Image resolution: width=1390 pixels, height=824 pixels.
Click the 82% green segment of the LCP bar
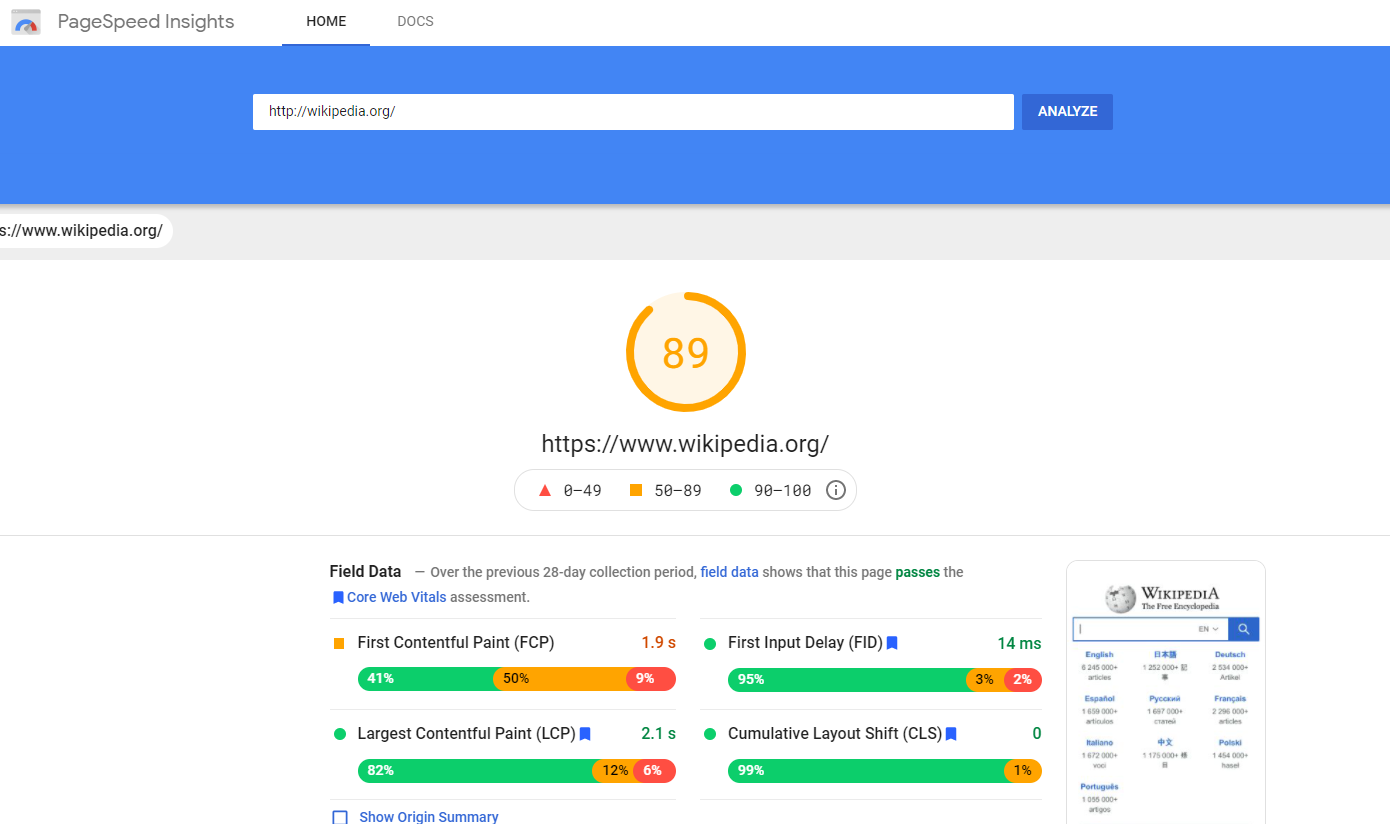click(x=476, y=771)
